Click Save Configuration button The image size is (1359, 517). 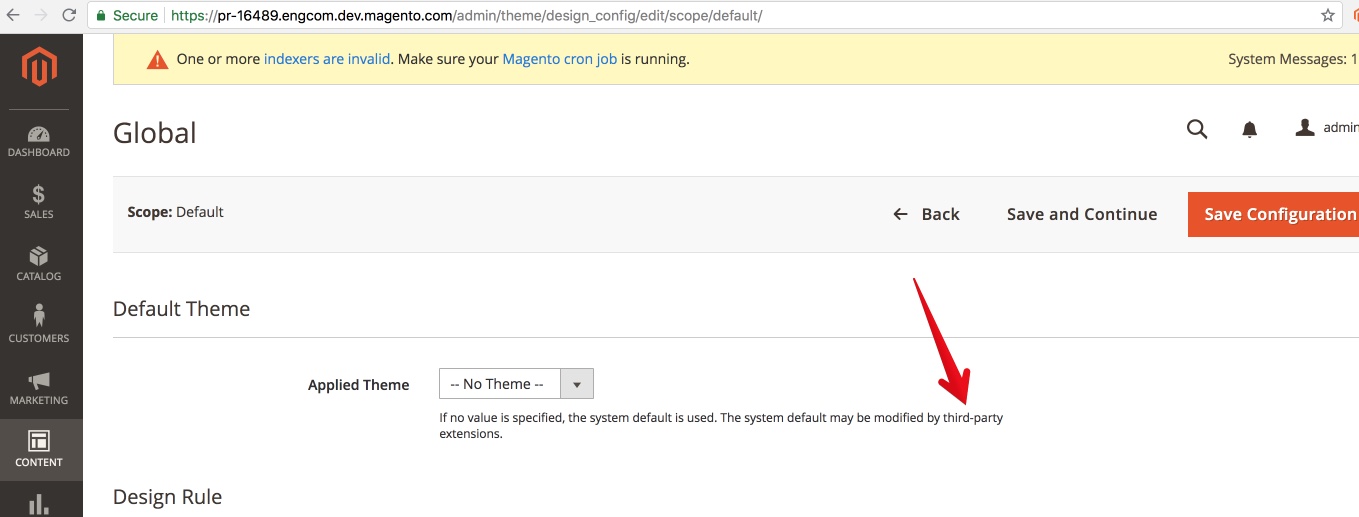point(1273,214)
